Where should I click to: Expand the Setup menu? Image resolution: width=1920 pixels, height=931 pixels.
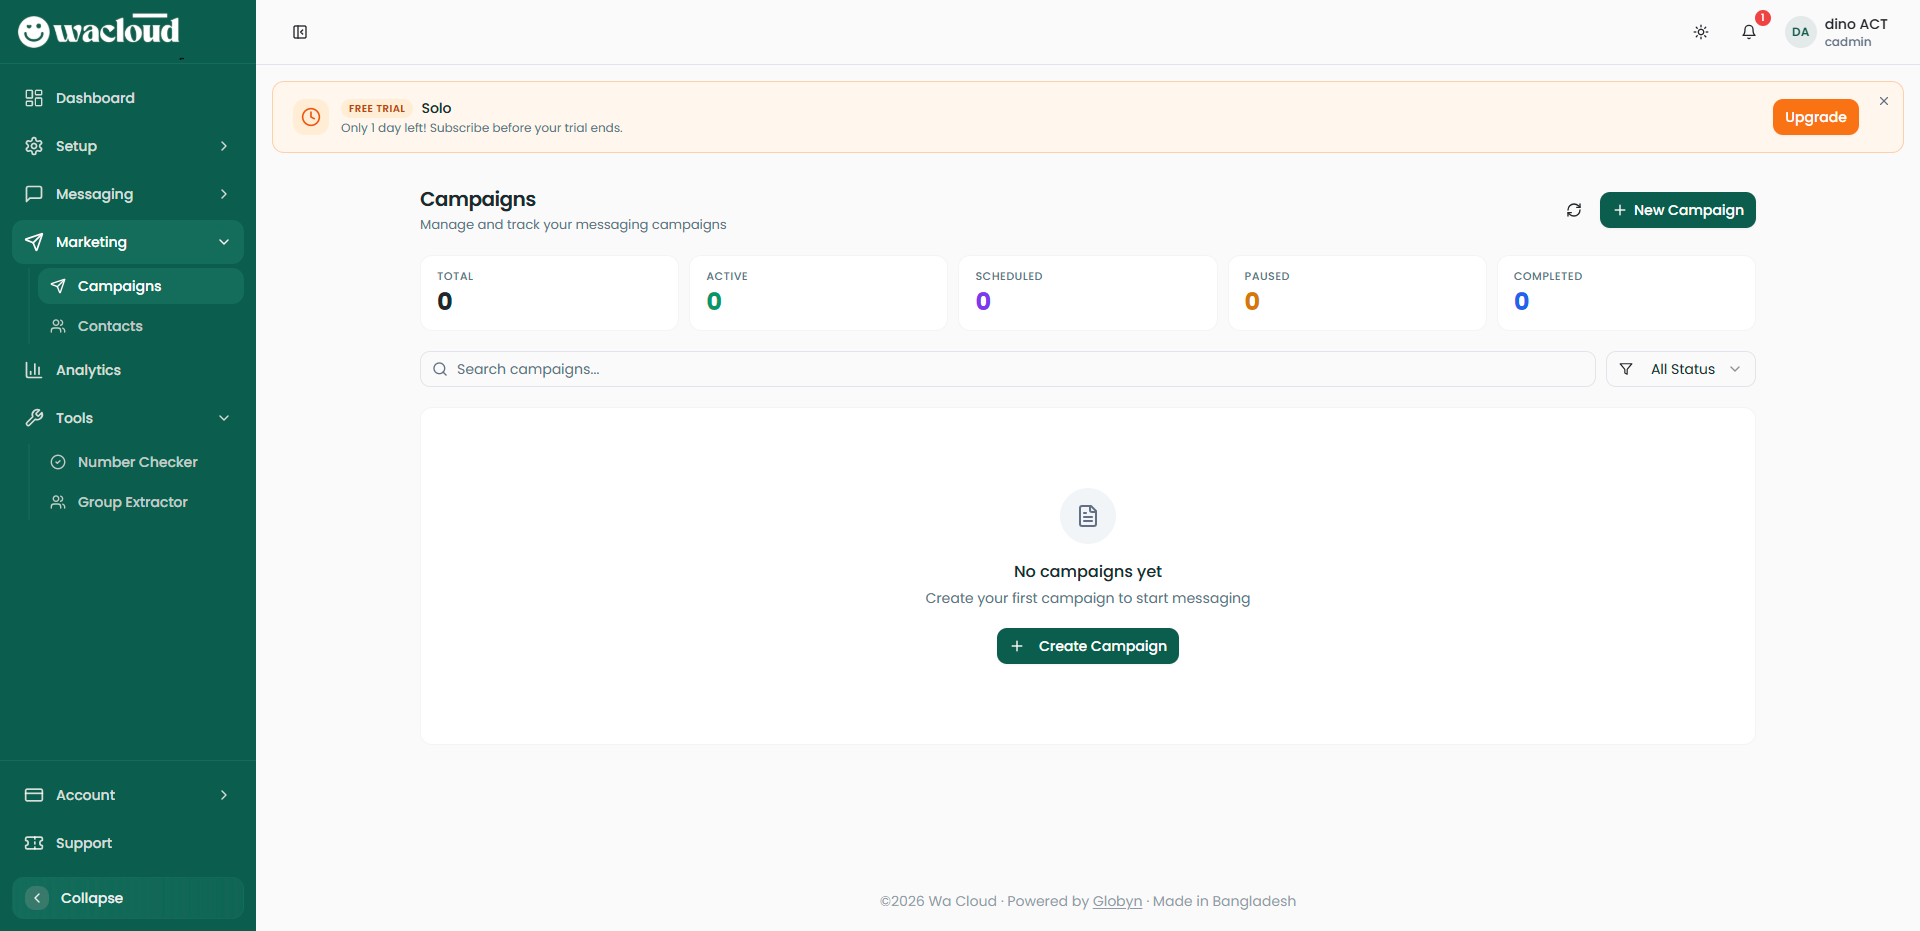click(x=128, y=146)
